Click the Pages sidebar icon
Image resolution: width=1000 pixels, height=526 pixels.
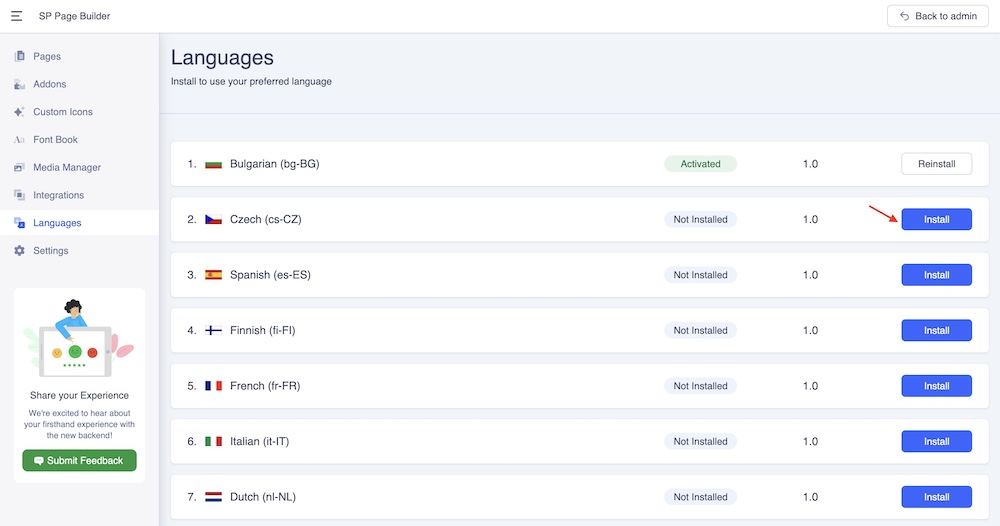pyautogui.click(x=19, y=57)
